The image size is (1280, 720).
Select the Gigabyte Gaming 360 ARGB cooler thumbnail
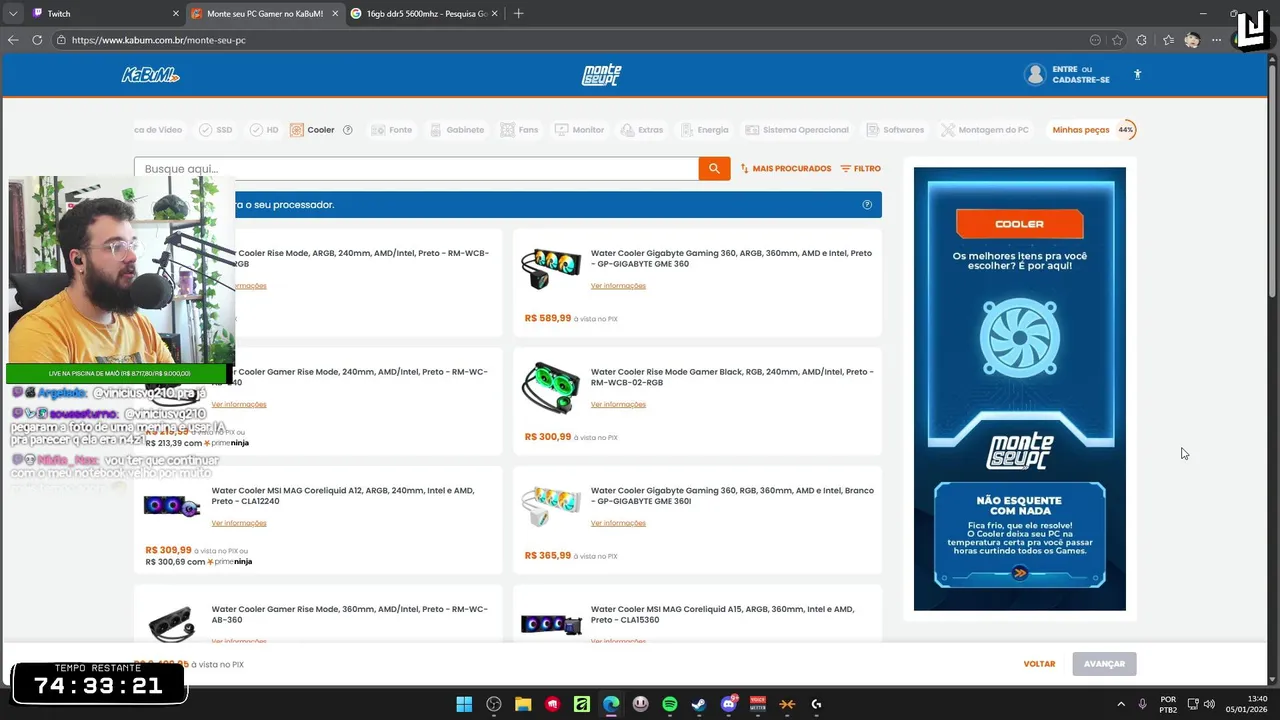coord(551,269)
